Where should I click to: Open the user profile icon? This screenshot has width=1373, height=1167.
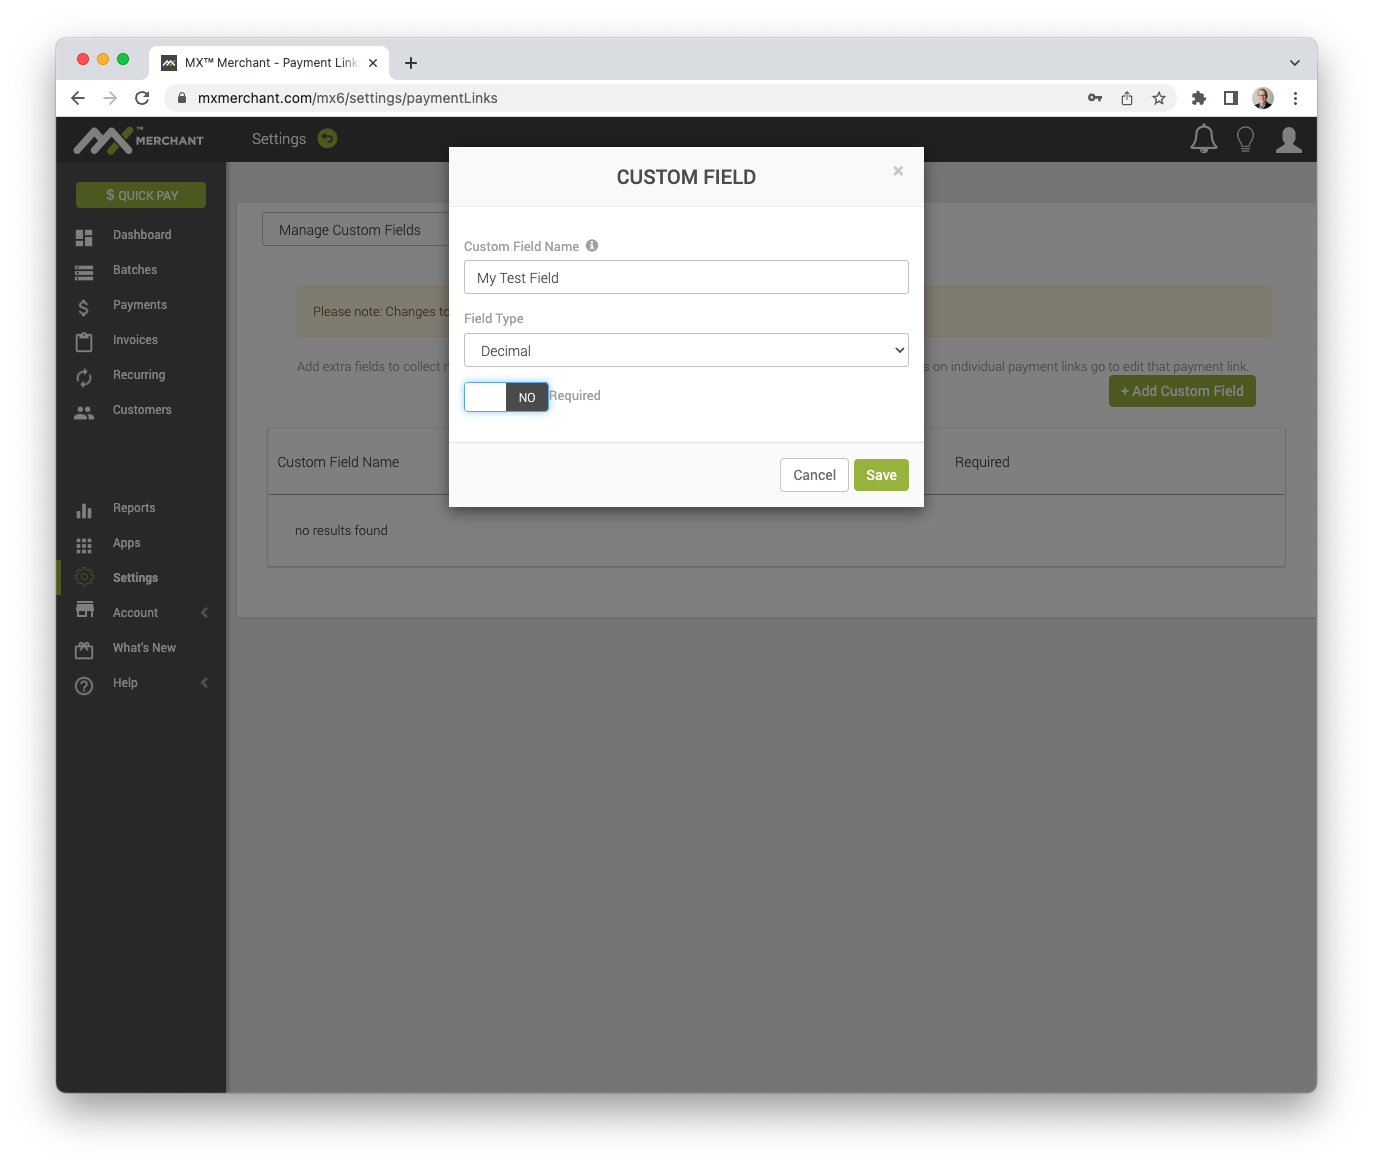pos(1288,139)
